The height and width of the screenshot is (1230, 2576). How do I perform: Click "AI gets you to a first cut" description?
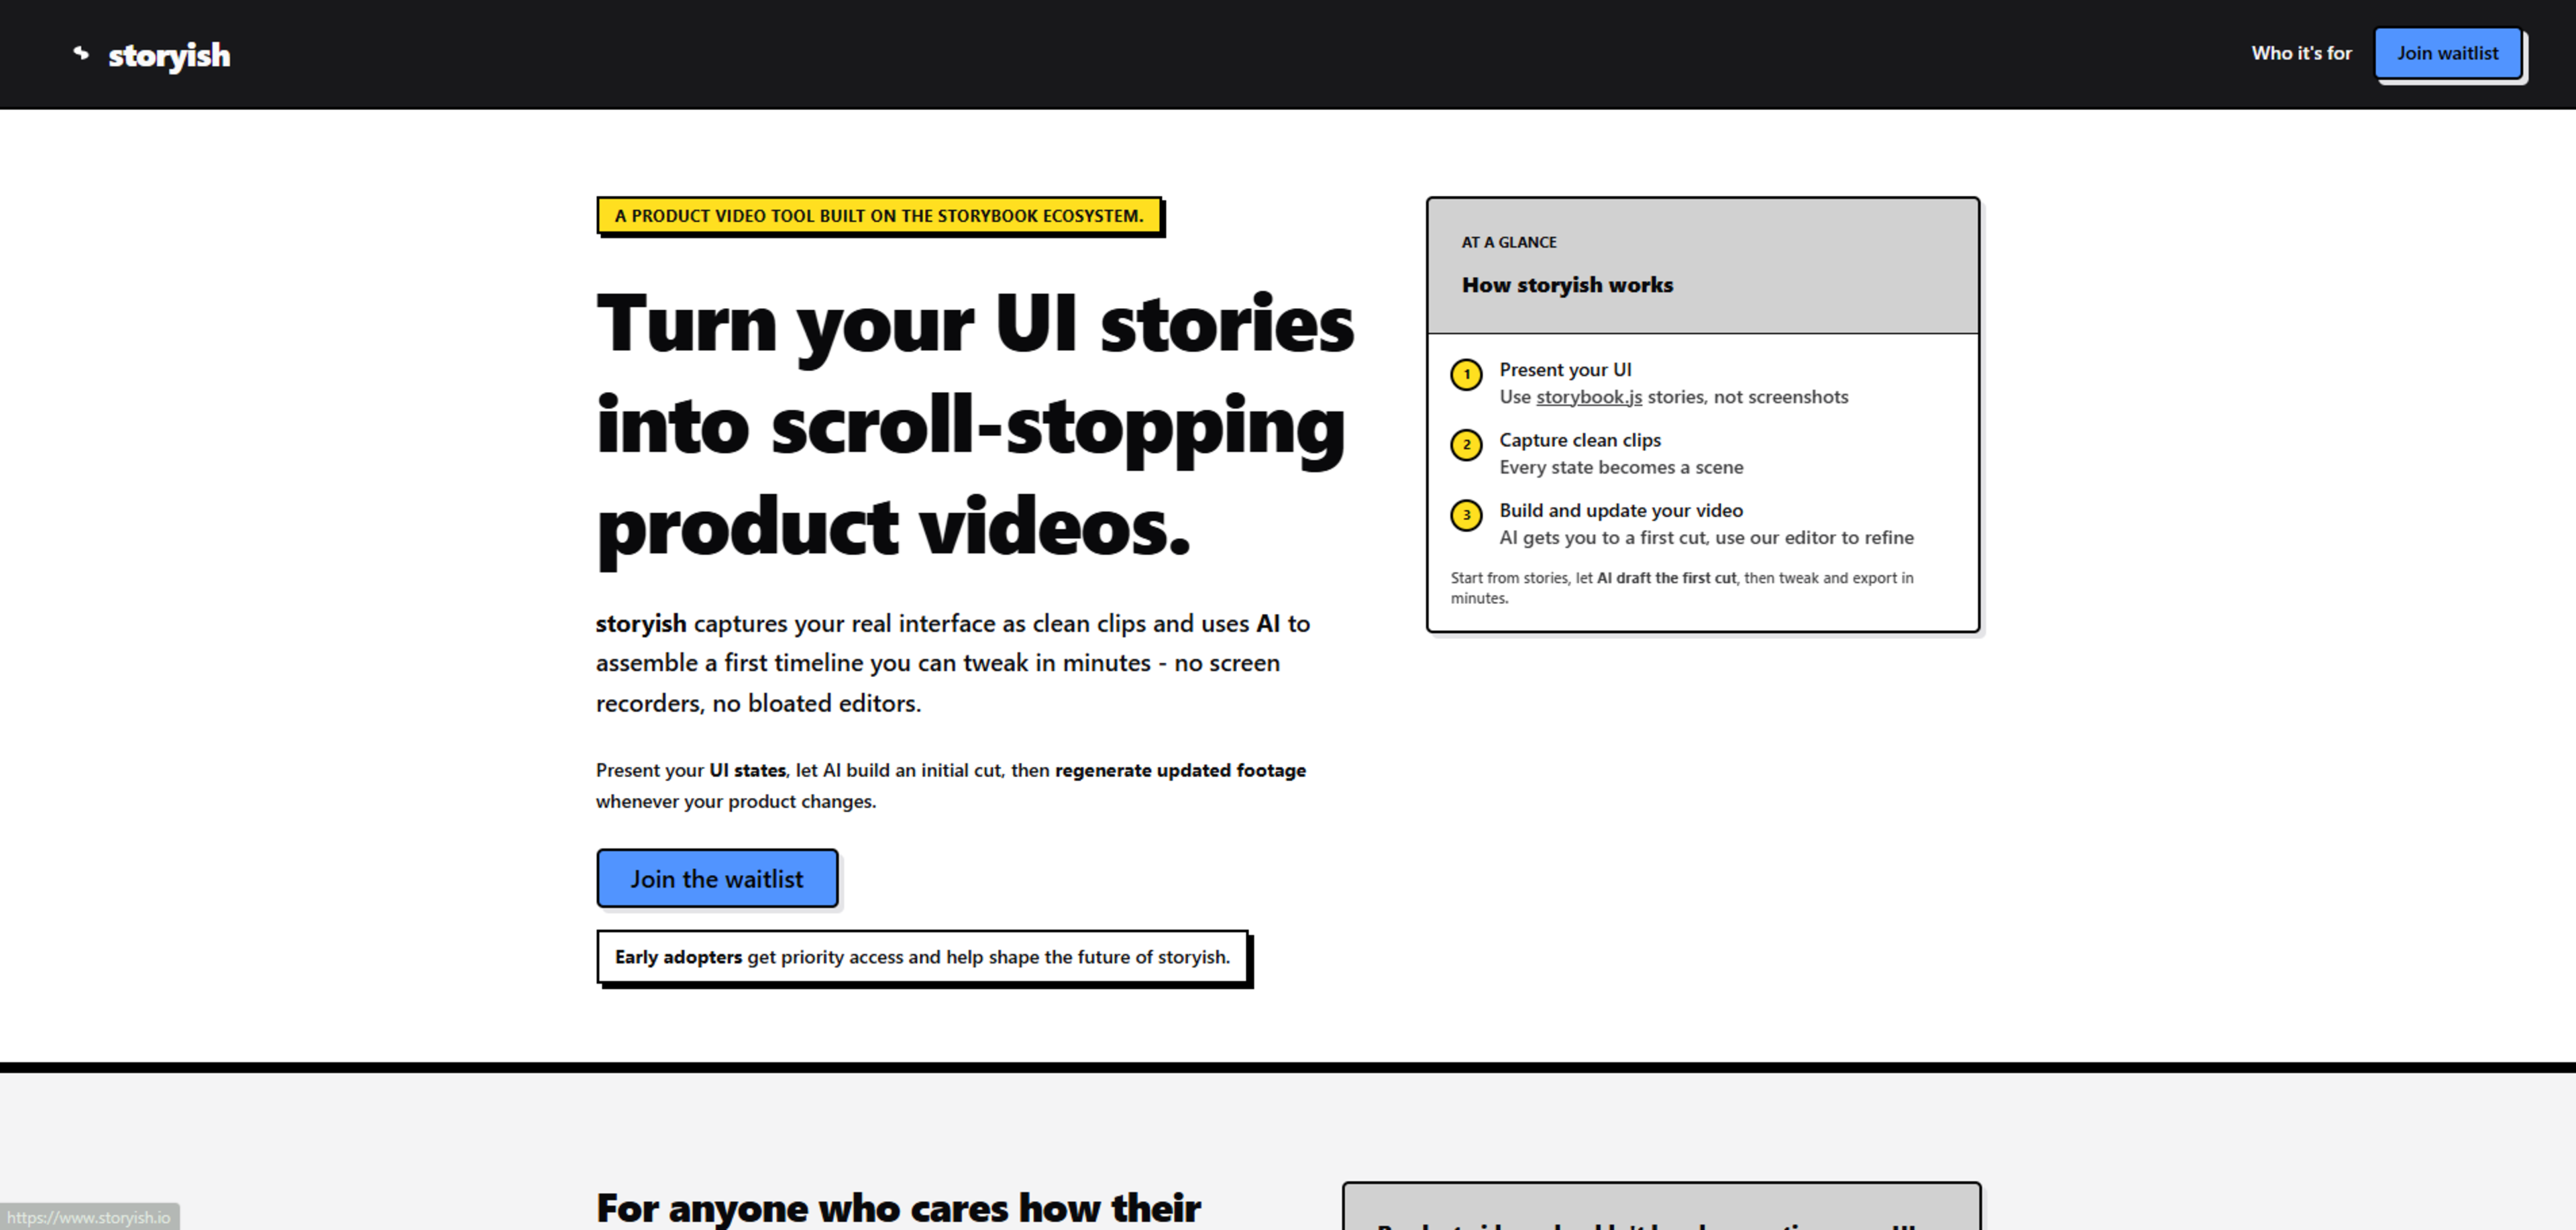point(1706,538)
